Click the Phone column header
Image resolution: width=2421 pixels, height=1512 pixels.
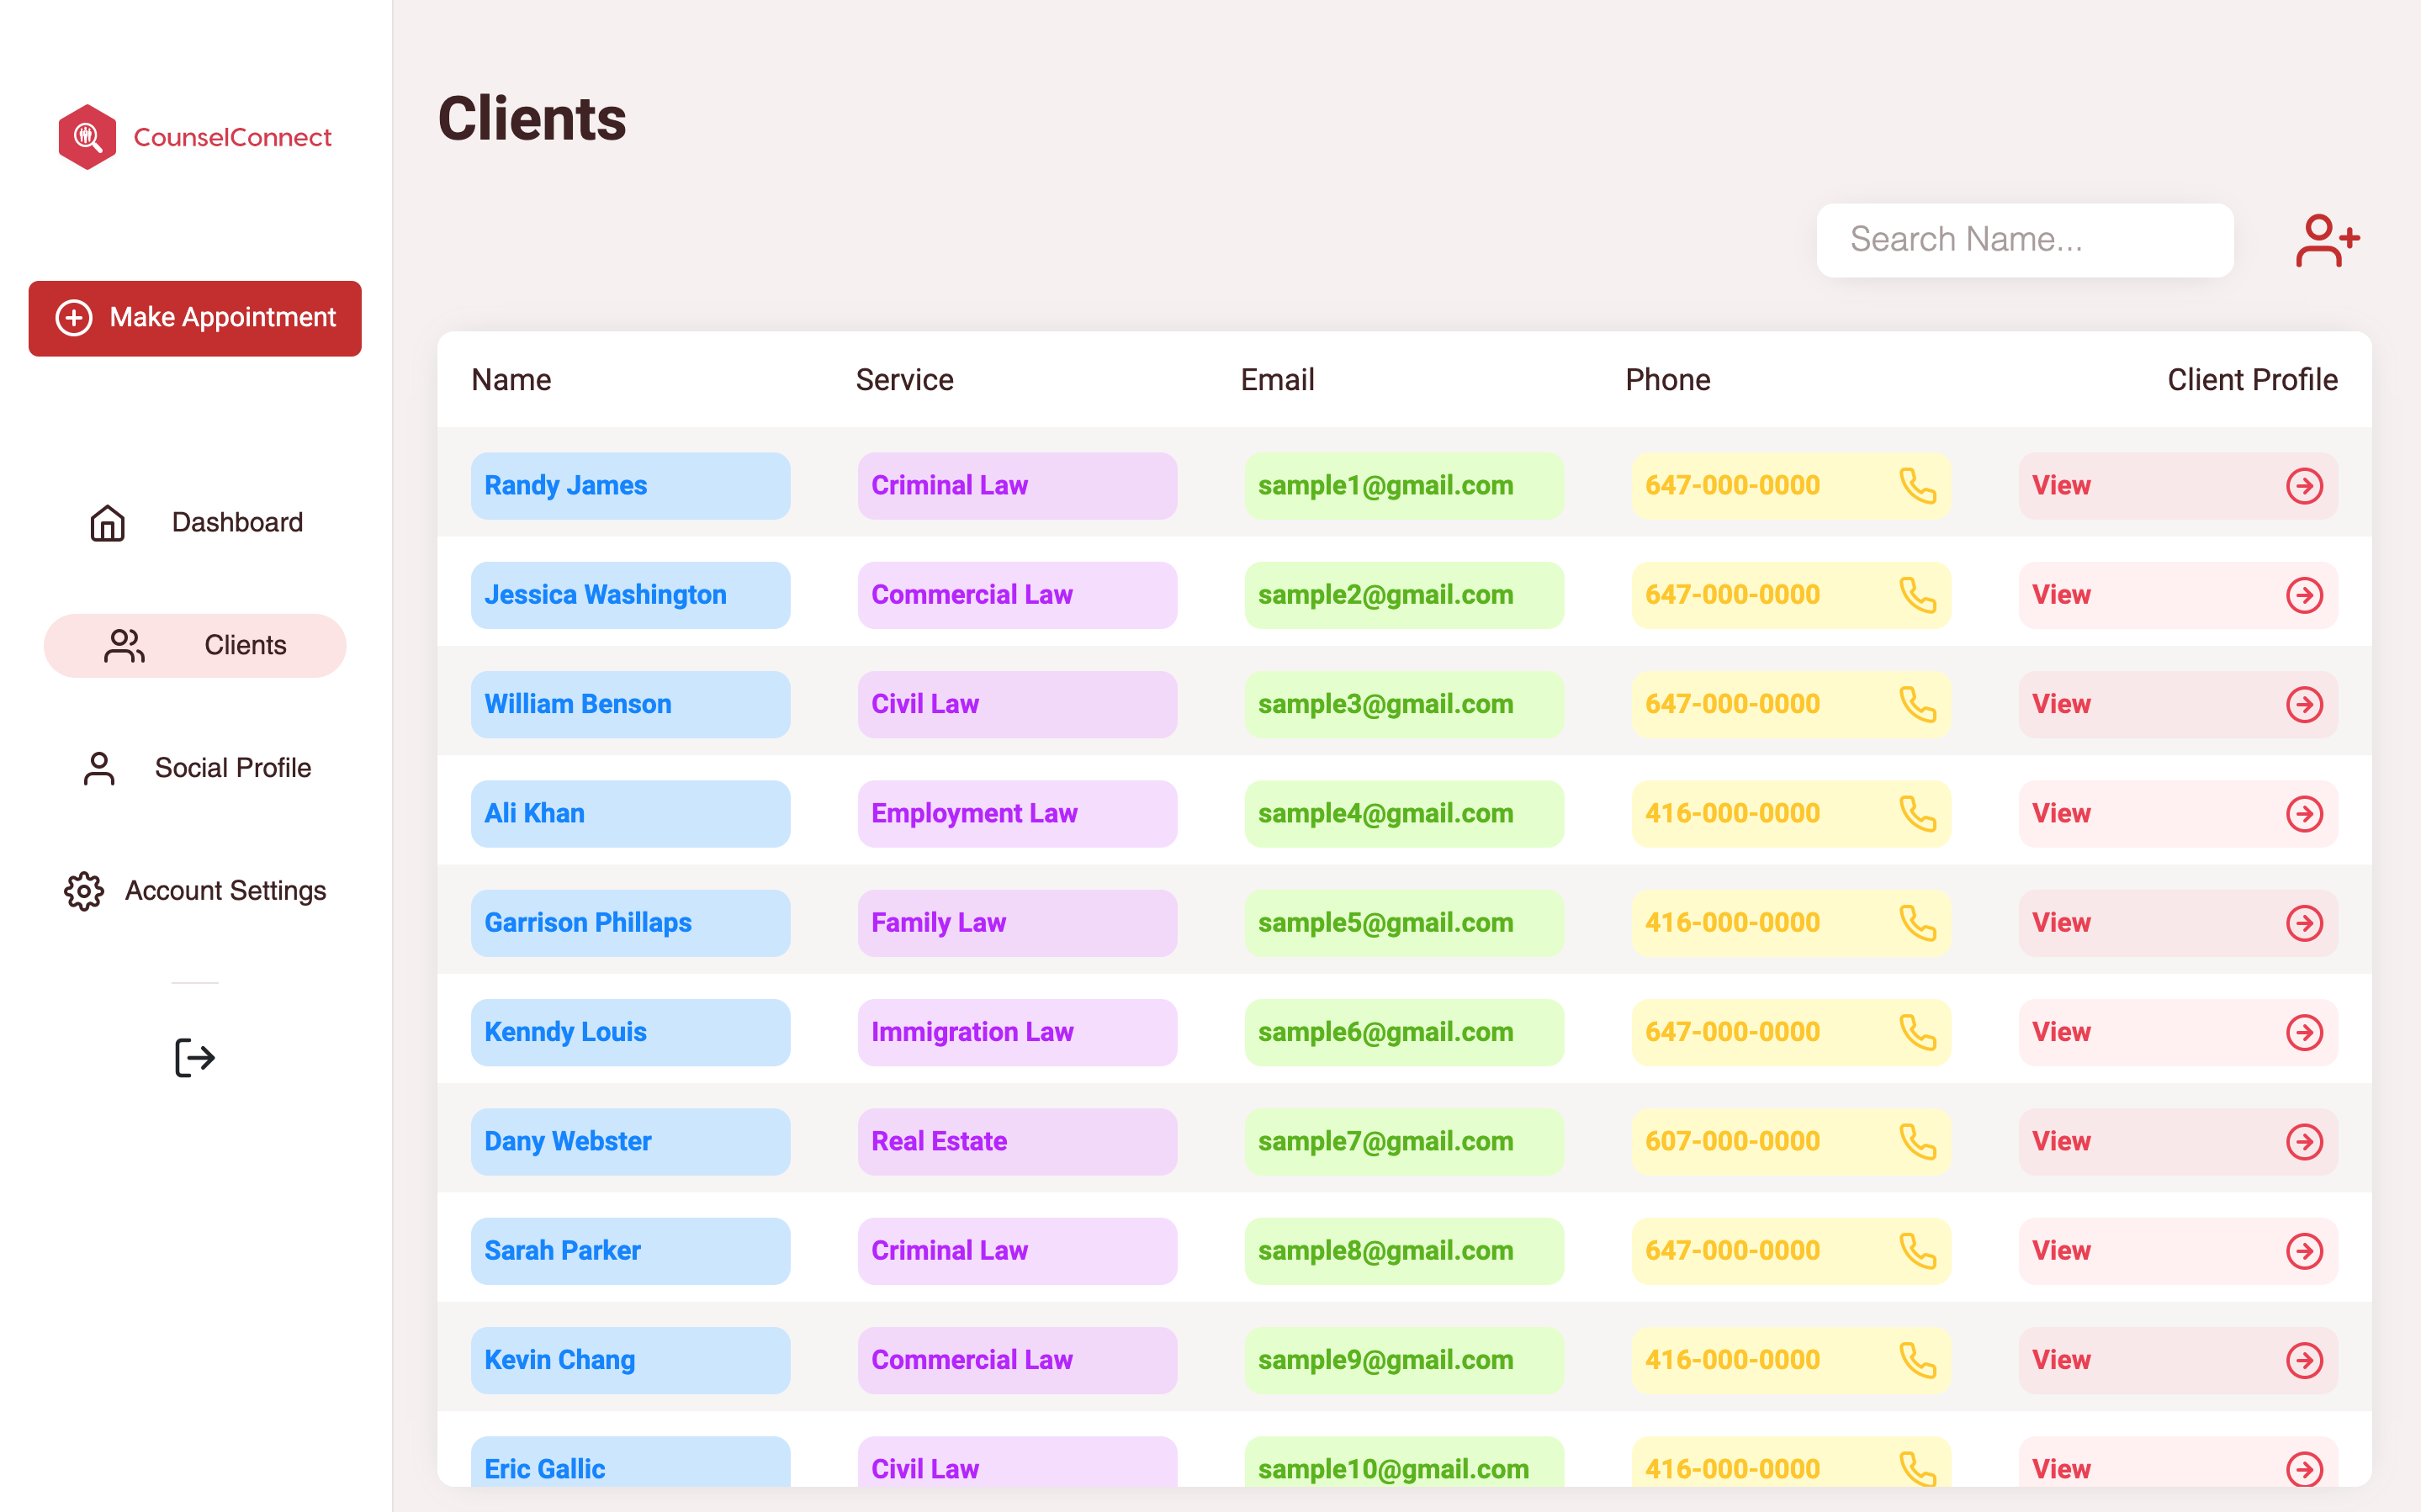coord(1667,380)
